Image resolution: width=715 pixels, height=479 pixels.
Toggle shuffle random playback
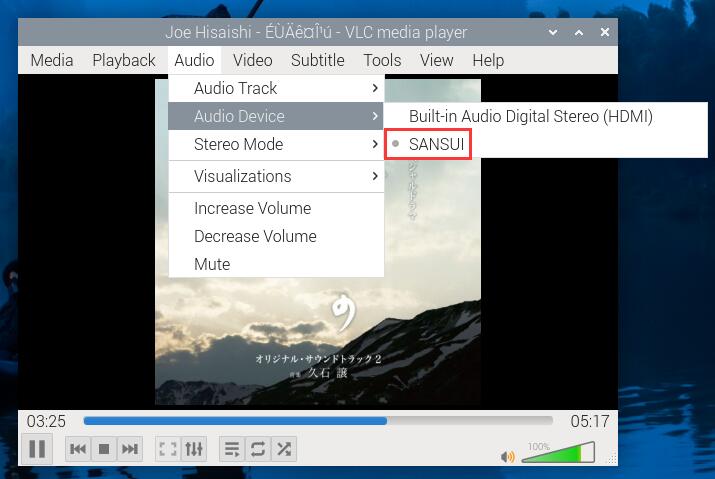tap(284, 450)
